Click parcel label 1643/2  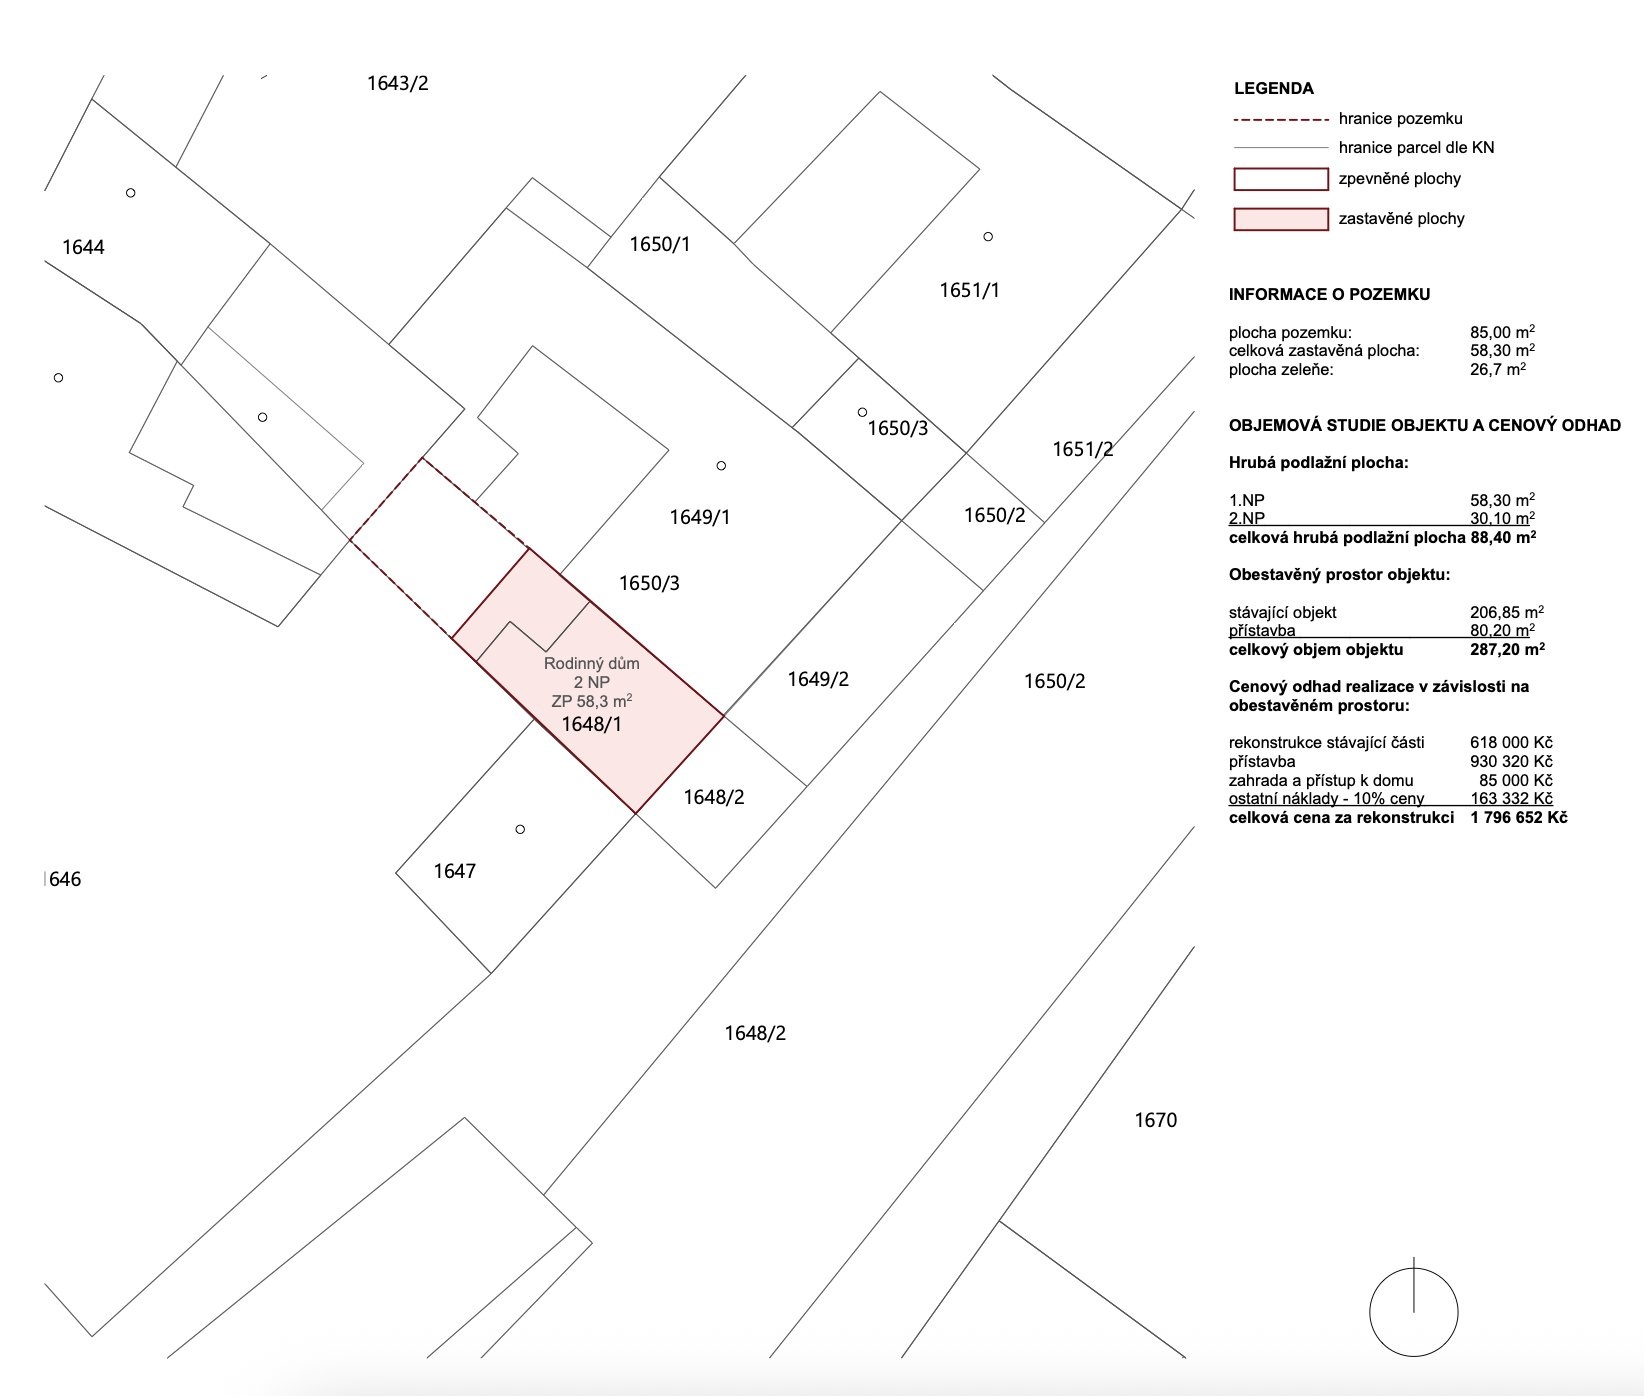click(x=397, y=83)
